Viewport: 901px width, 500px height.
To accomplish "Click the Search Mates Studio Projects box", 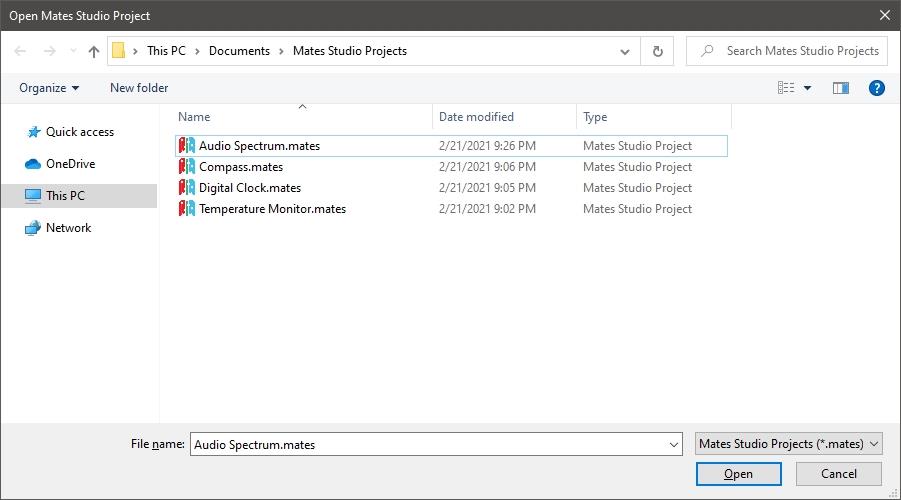I will coord(787,51).
